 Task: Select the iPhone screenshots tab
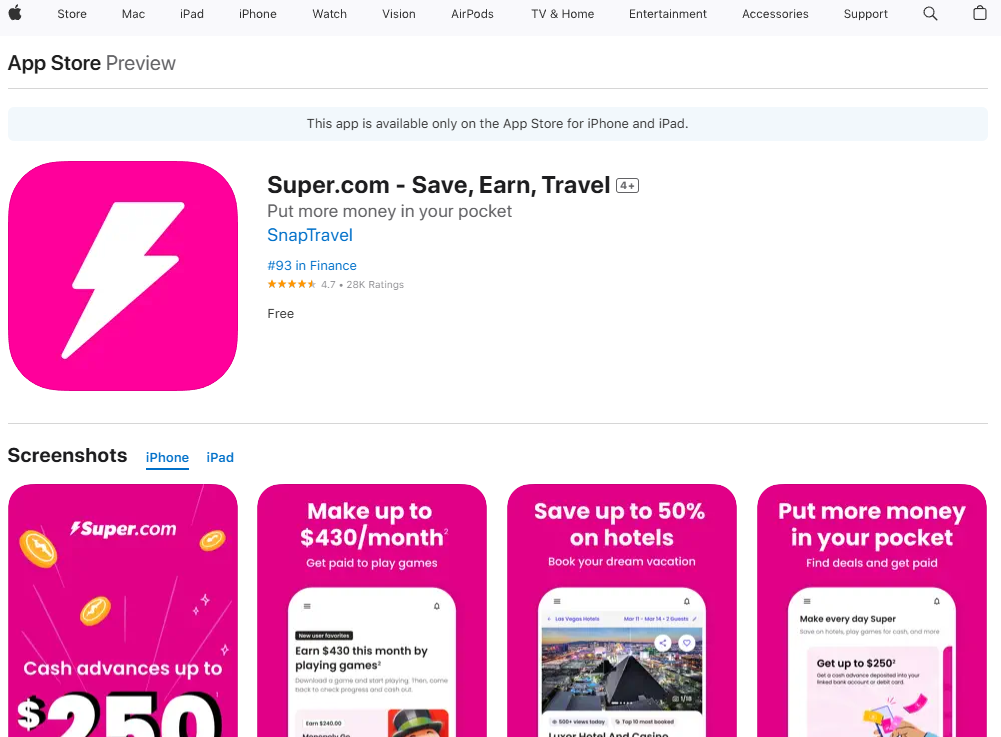click(x=167, y=457)
